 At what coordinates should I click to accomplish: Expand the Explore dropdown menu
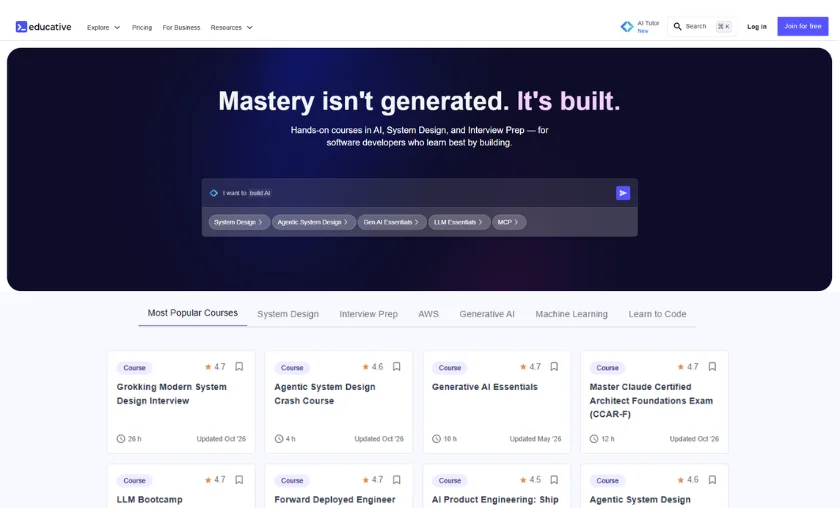click(x=103, y=27)
